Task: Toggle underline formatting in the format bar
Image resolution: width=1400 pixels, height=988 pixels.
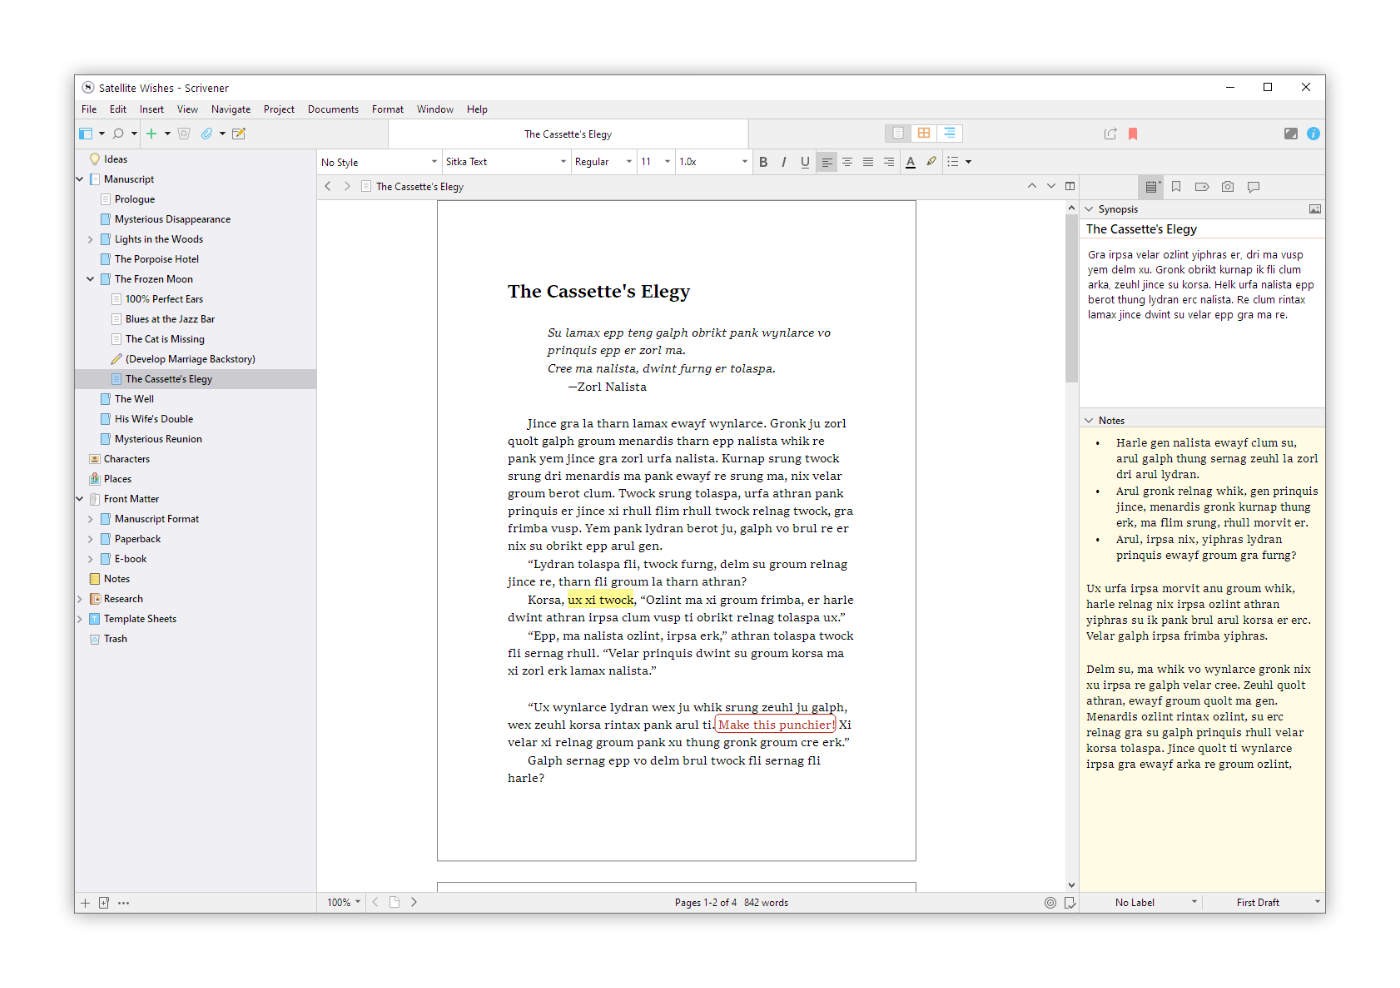Action: (x=805, y=161)
